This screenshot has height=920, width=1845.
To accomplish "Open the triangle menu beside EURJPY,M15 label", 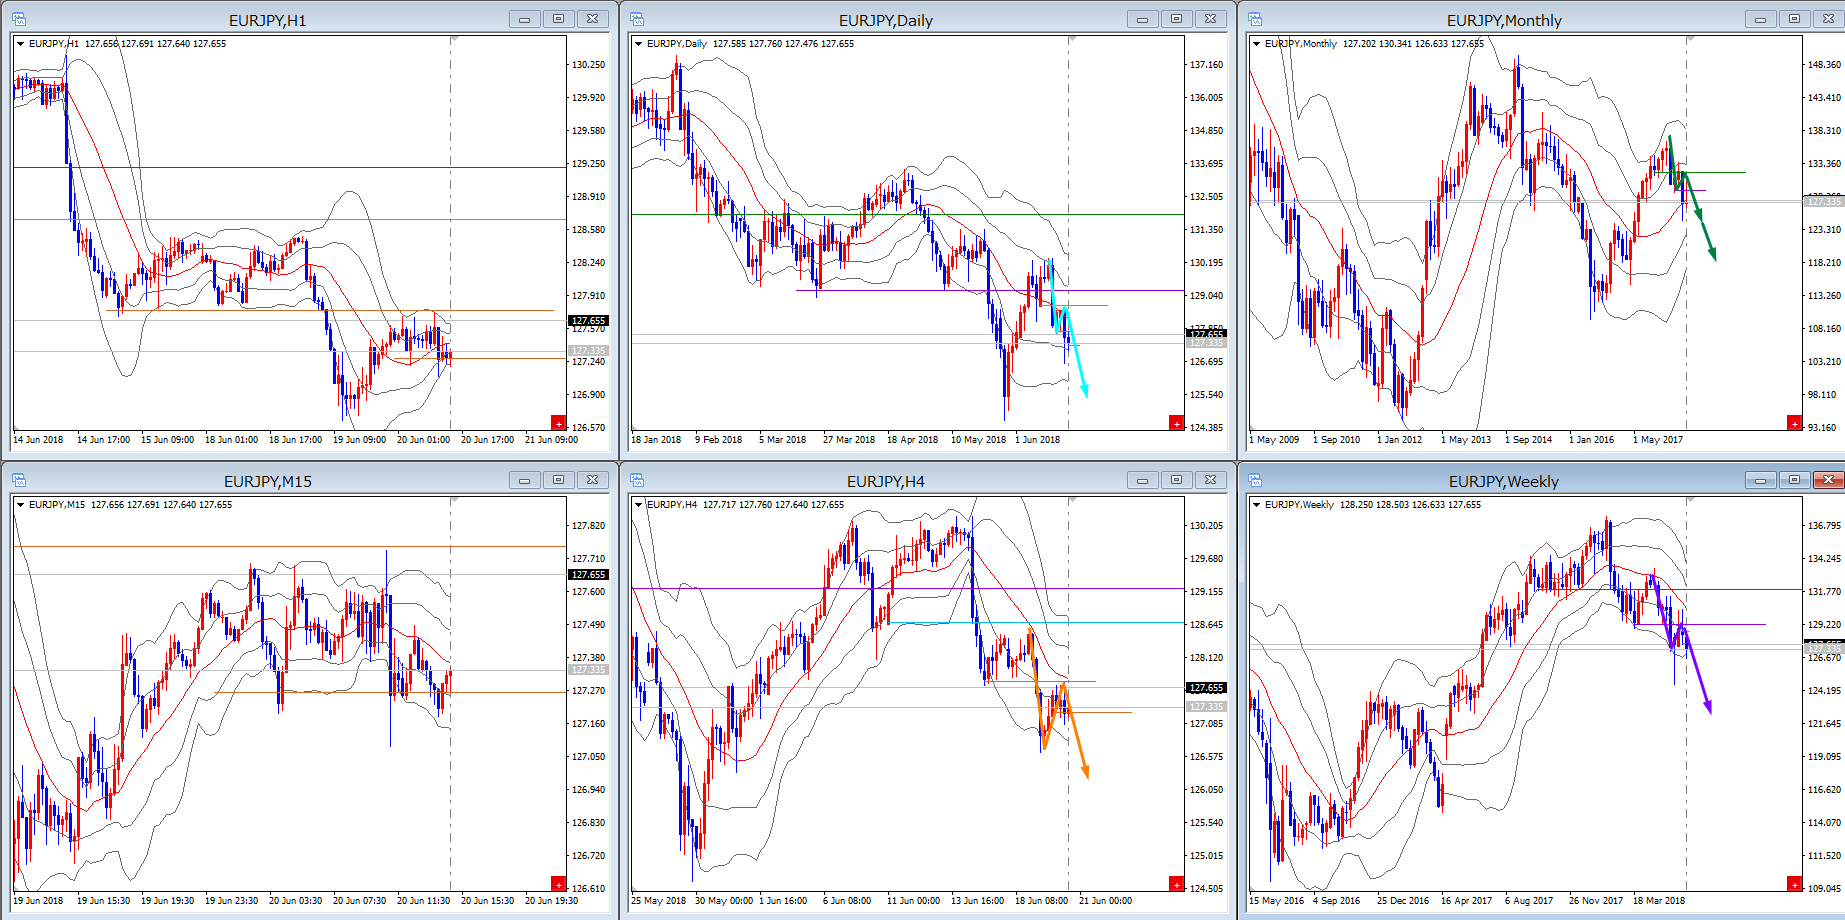I will click(x=20, y=505).
